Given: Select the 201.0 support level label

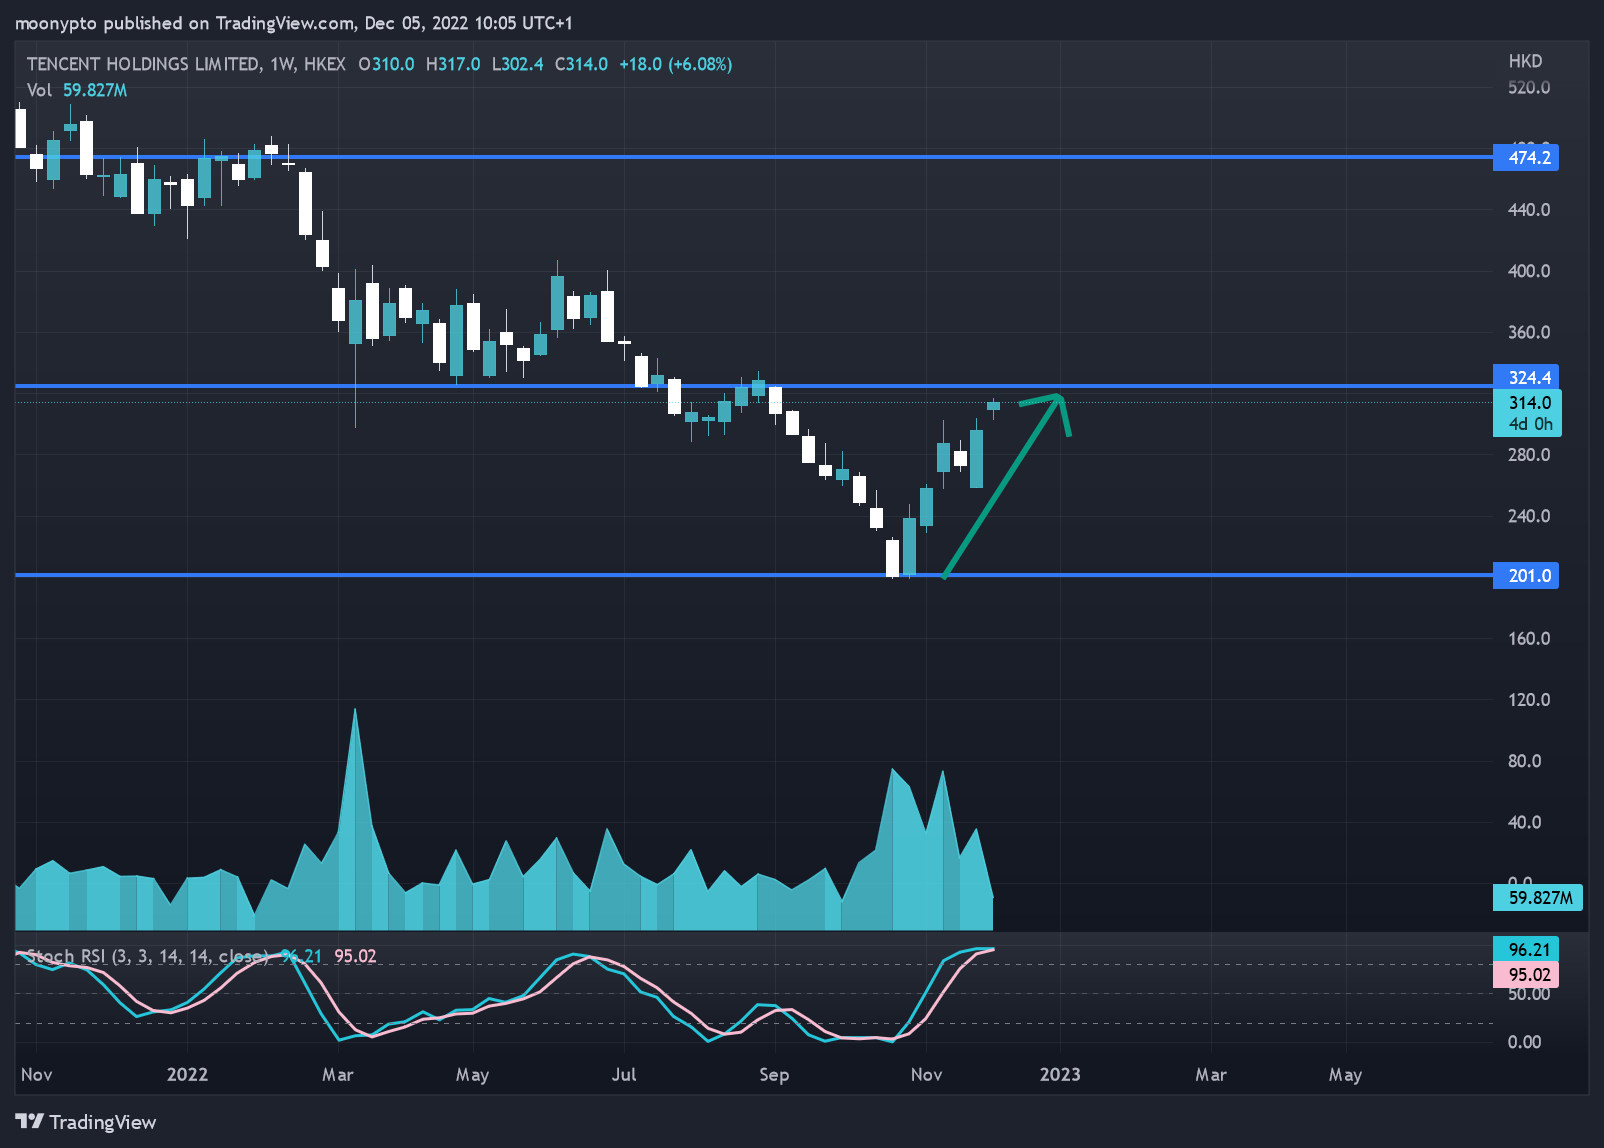Looking at the screenshot, I should (1526, 575).
